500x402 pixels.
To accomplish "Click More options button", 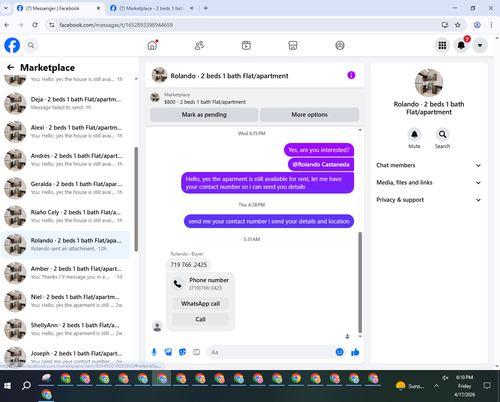I will pos(309,115).
